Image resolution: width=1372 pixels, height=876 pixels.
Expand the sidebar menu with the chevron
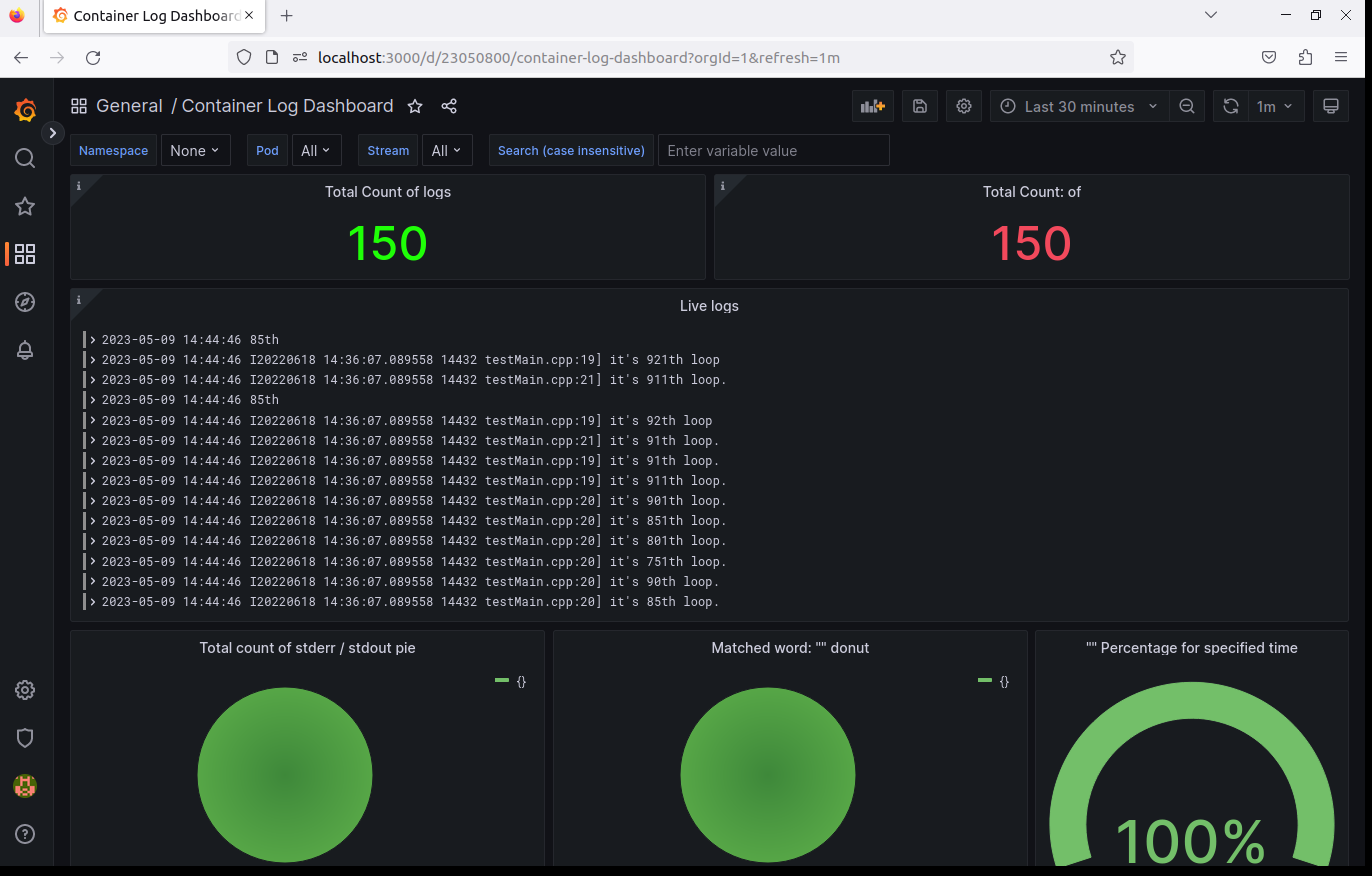[x=52, y=132]
